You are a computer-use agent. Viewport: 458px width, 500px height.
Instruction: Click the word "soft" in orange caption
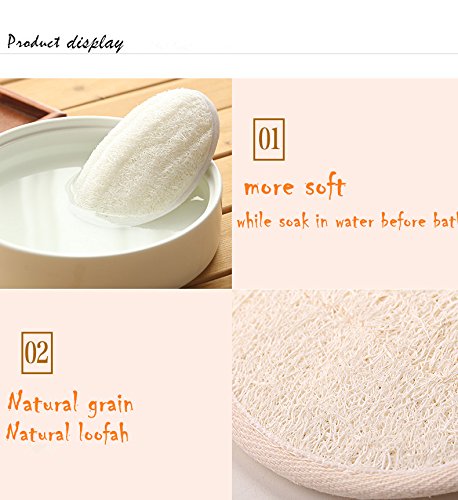click(x=326, y=187)
